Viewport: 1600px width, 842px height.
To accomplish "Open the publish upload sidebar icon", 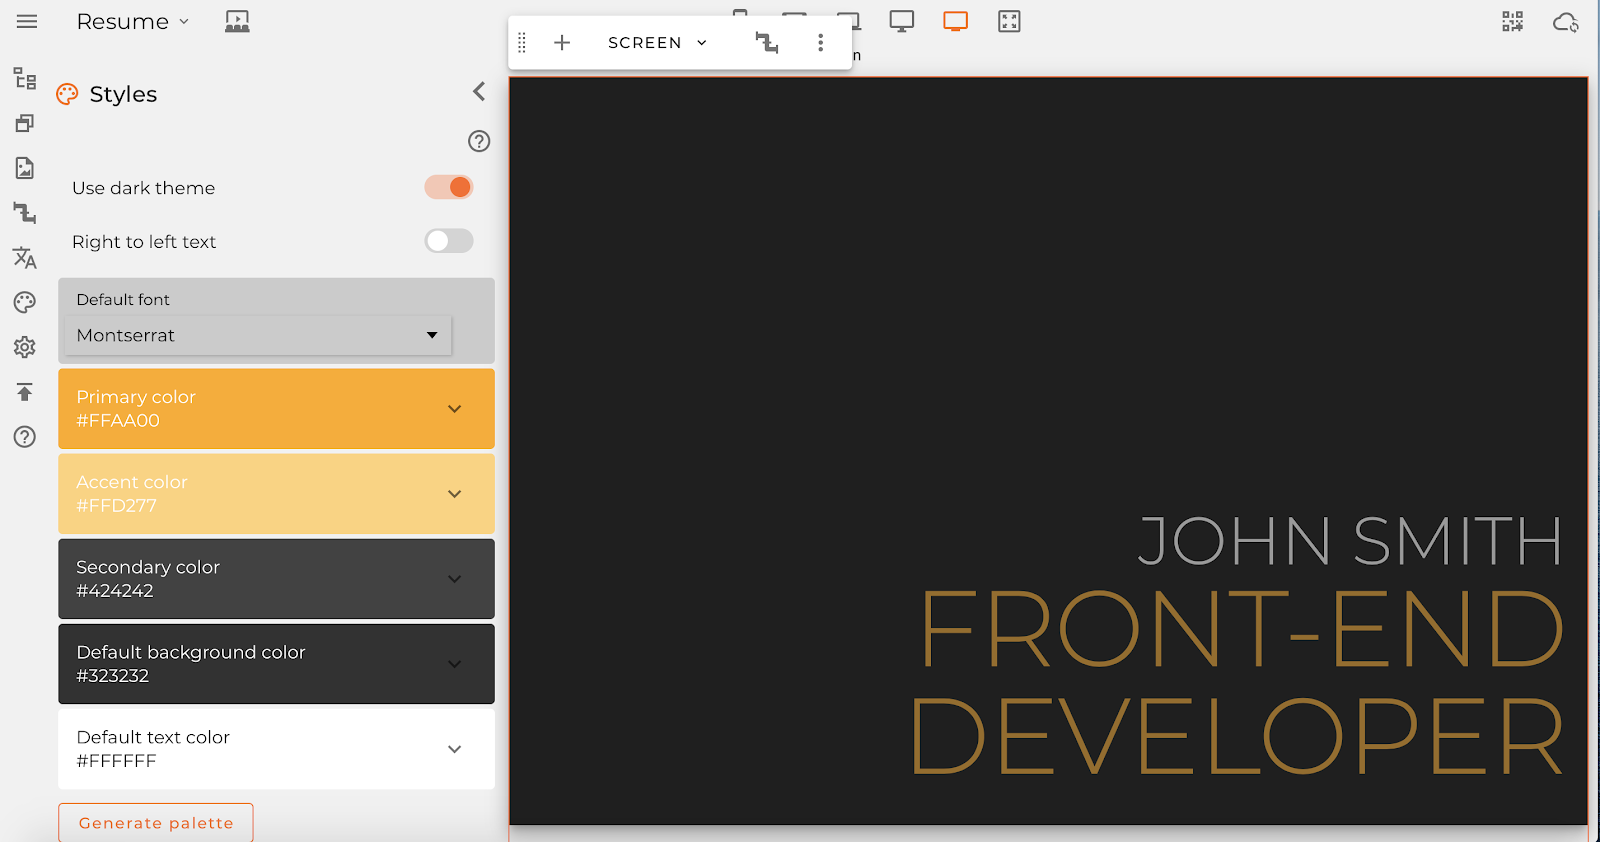I will pos(25,392).
